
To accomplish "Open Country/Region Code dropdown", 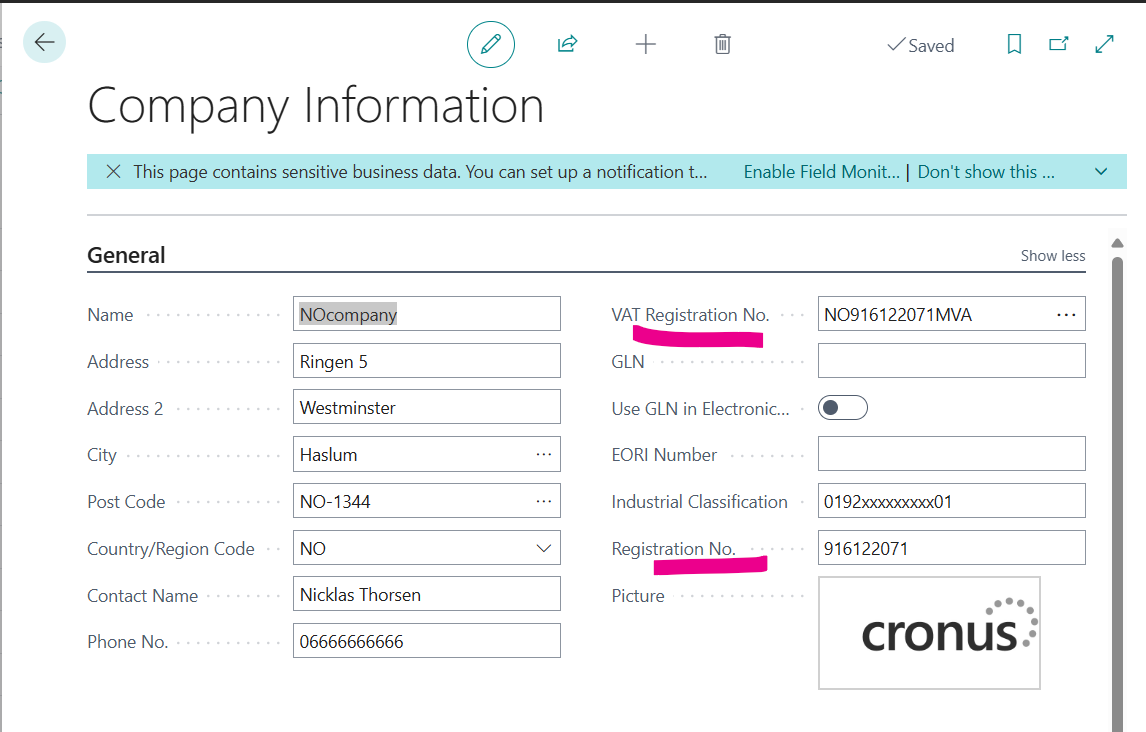I will pyautogui.click(x=544, y=548).
